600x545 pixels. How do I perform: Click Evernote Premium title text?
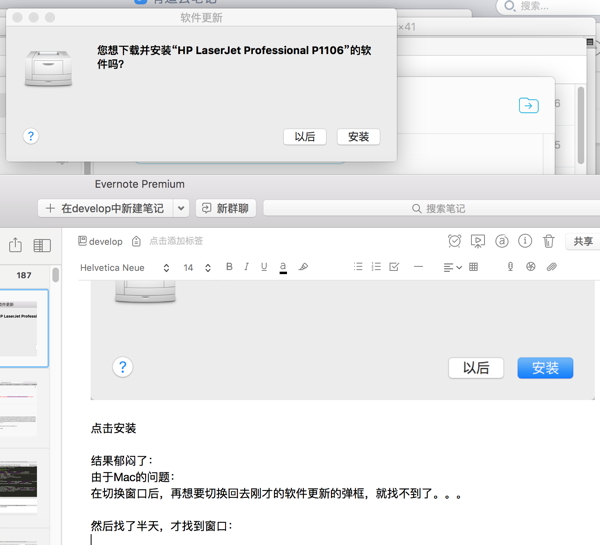click(x=140, y=184)
